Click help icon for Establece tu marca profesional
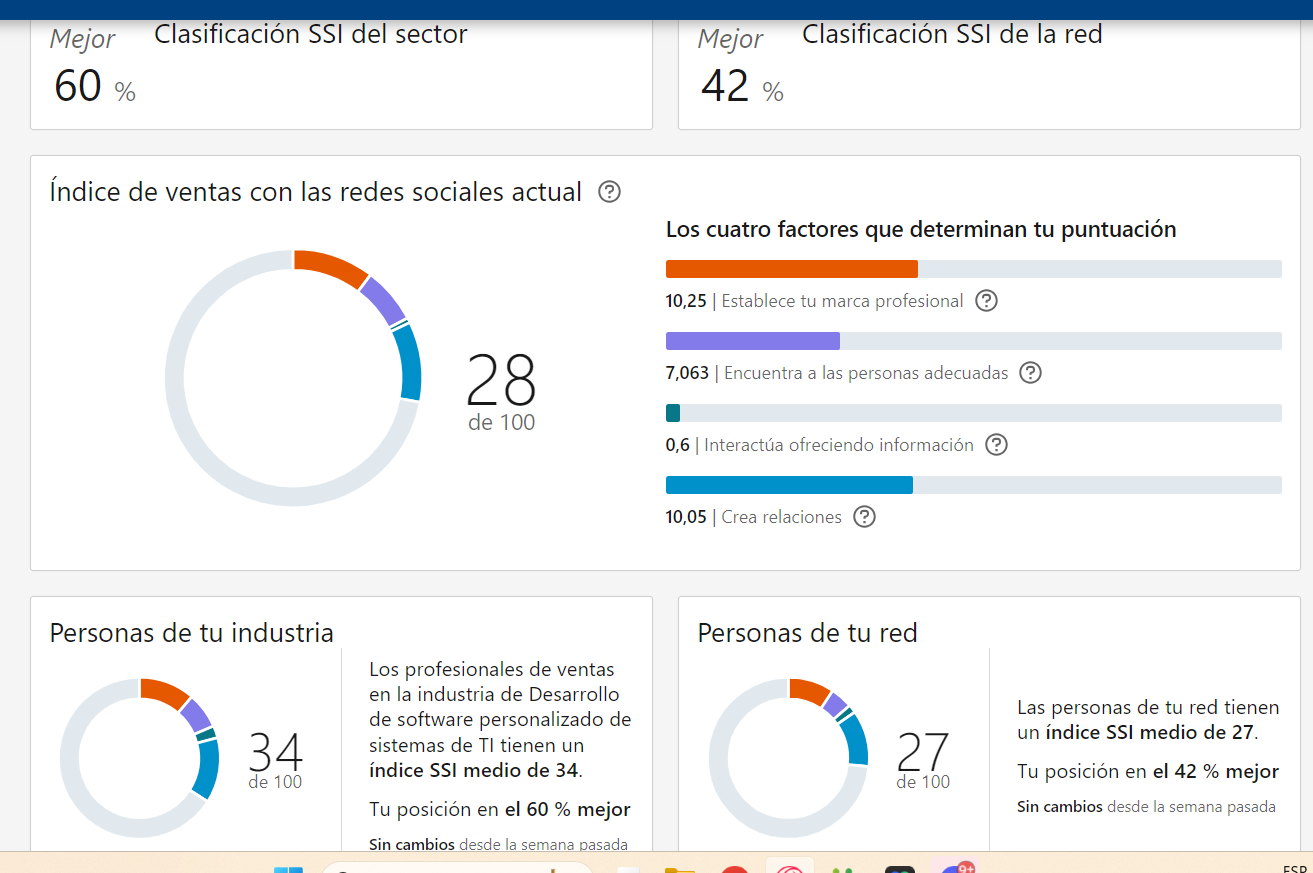Image resolution: width=1313 pixels, height=873 pixels. coord(987,301)
